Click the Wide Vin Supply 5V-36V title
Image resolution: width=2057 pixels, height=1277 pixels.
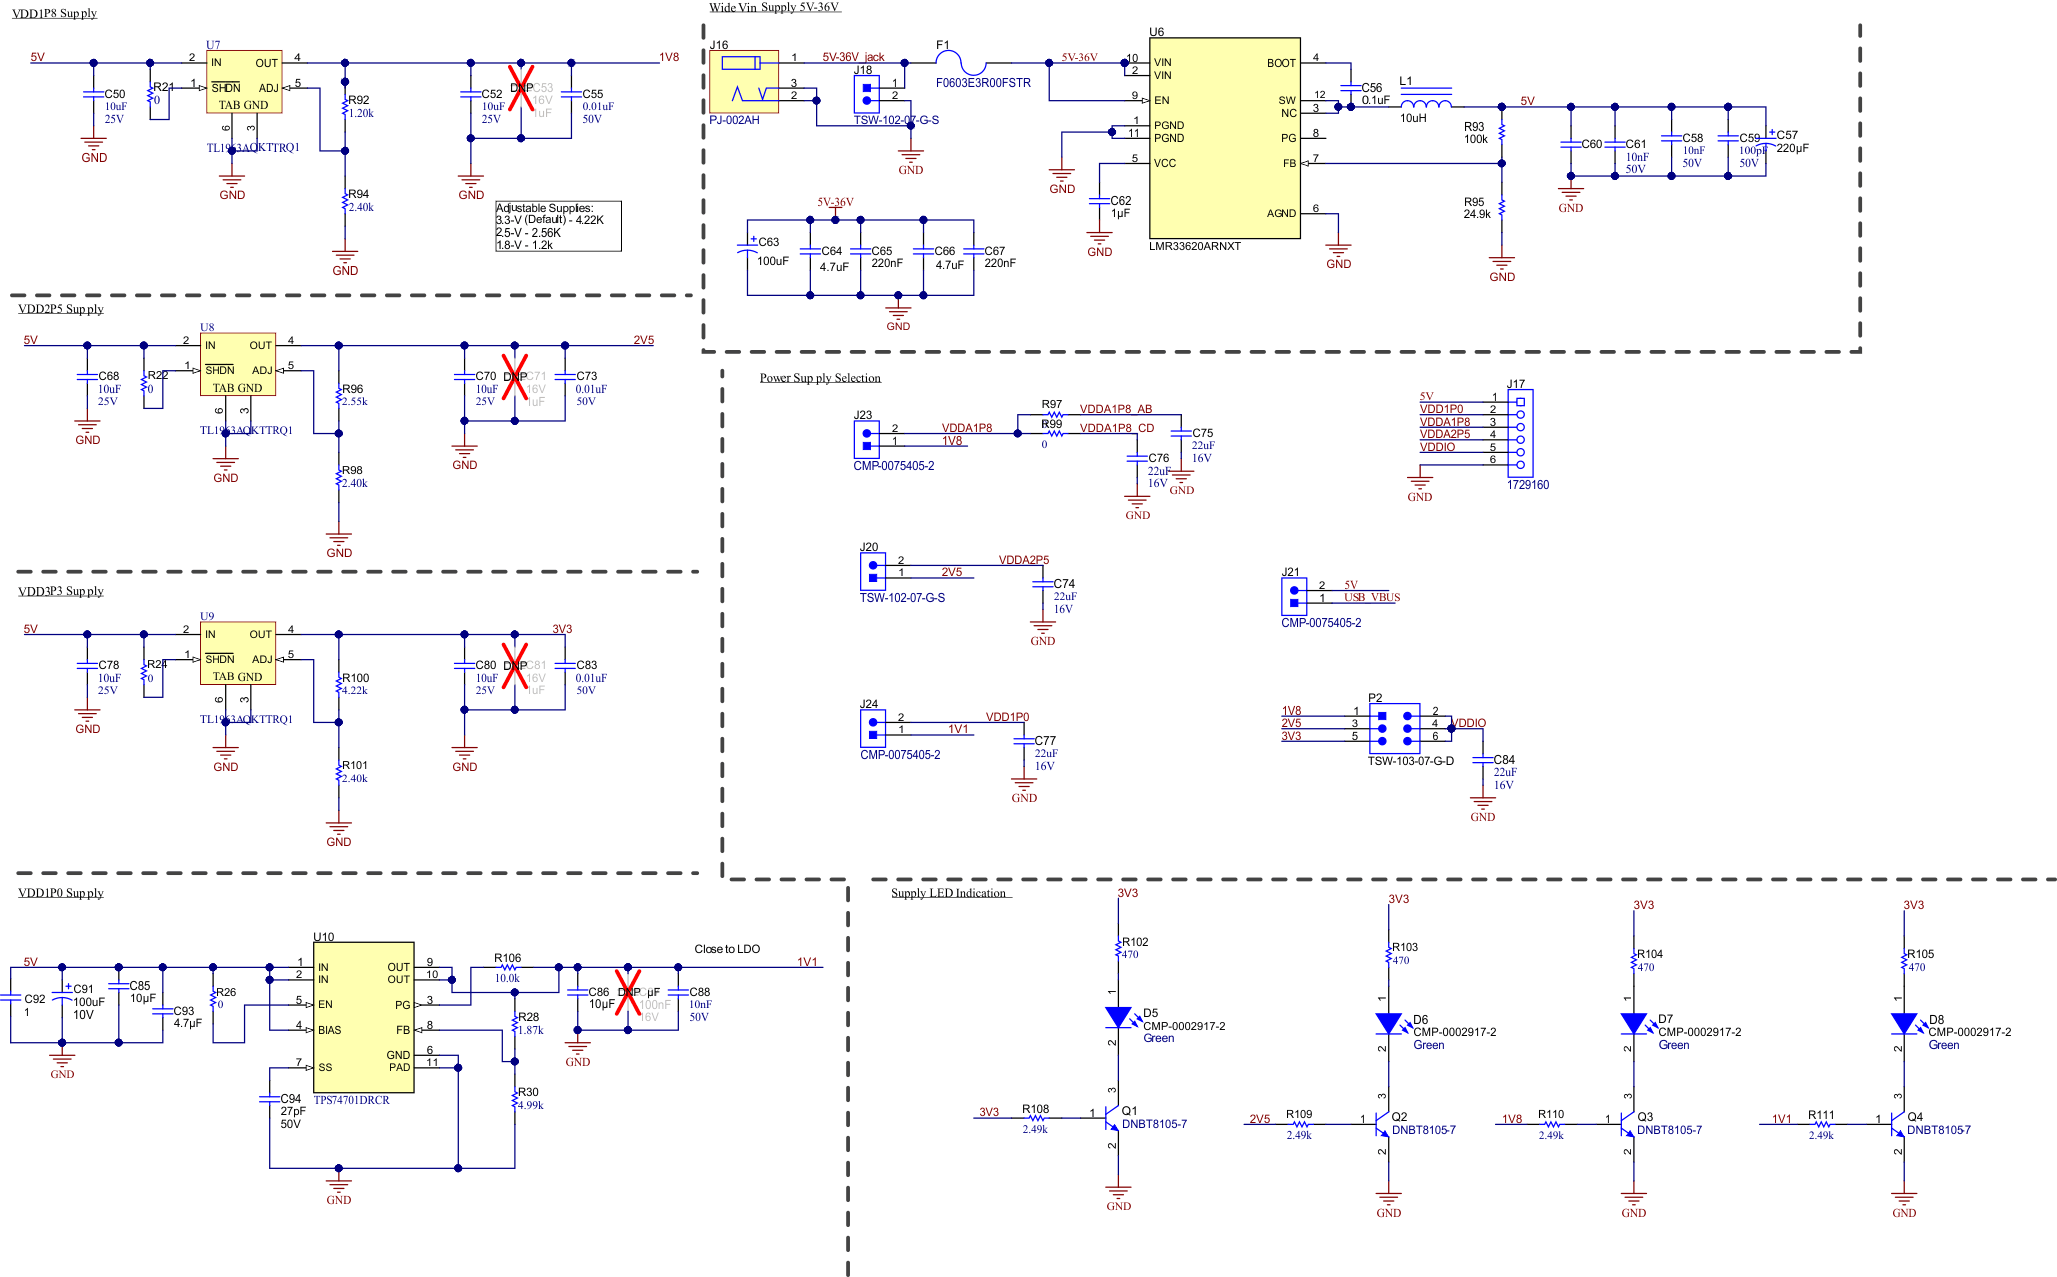[774, 7]
